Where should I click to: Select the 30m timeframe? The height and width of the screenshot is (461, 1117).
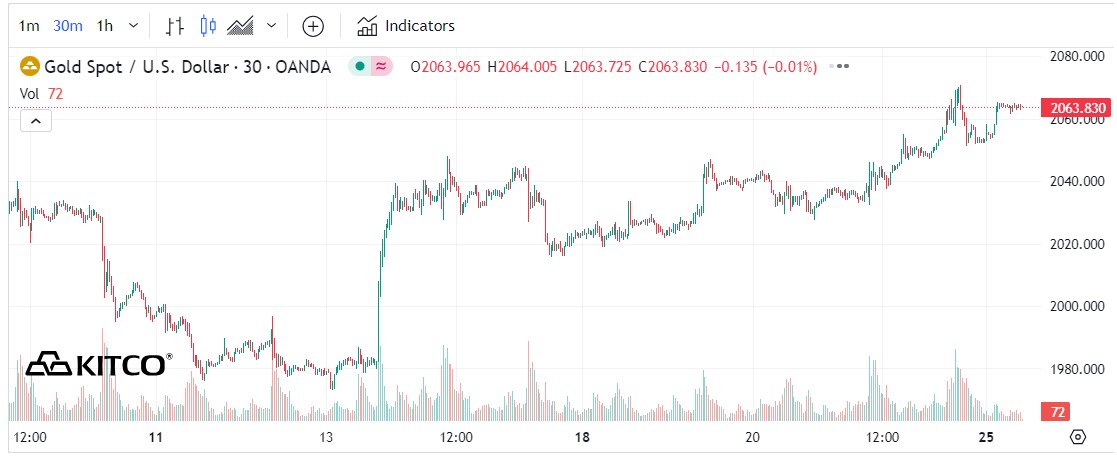click(68, 26)
